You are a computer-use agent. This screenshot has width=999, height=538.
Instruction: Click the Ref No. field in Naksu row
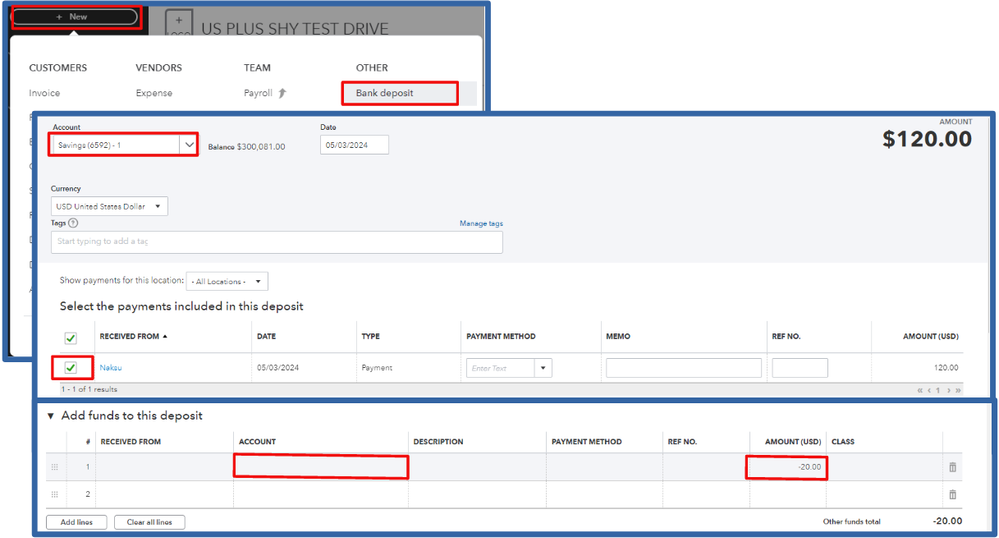pos(800,368)
